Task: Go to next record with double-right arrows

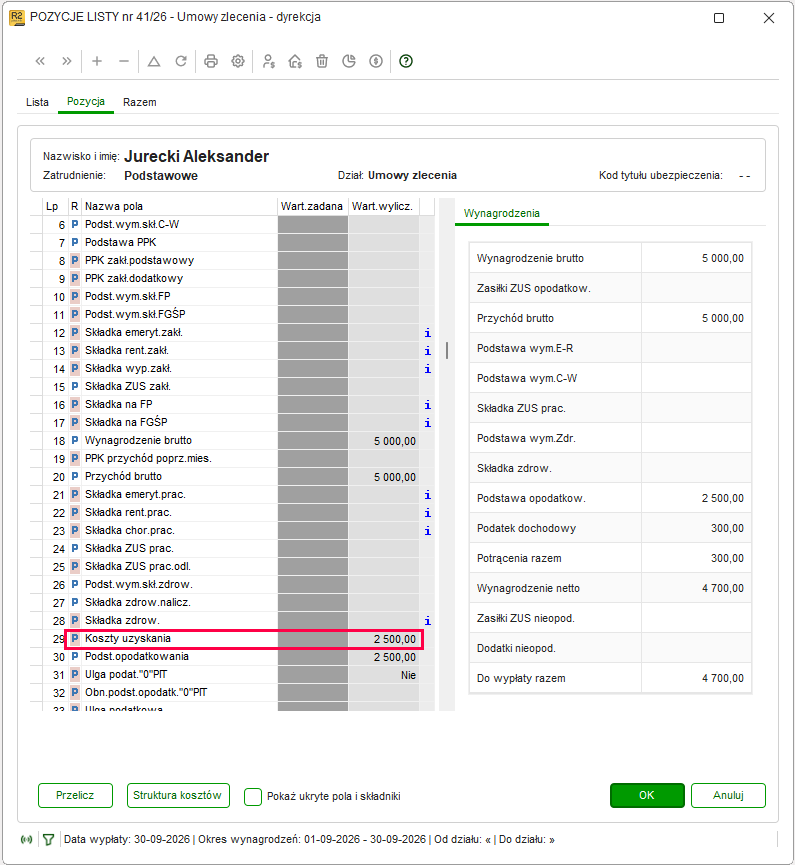Action: pyautogui.click(x=67, y=61)
